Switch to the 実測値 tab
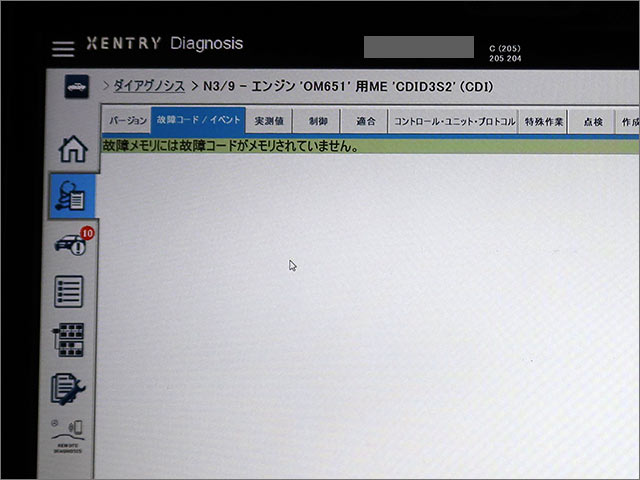The height and width of the screenshot is (480, 640). click(269, 121)
